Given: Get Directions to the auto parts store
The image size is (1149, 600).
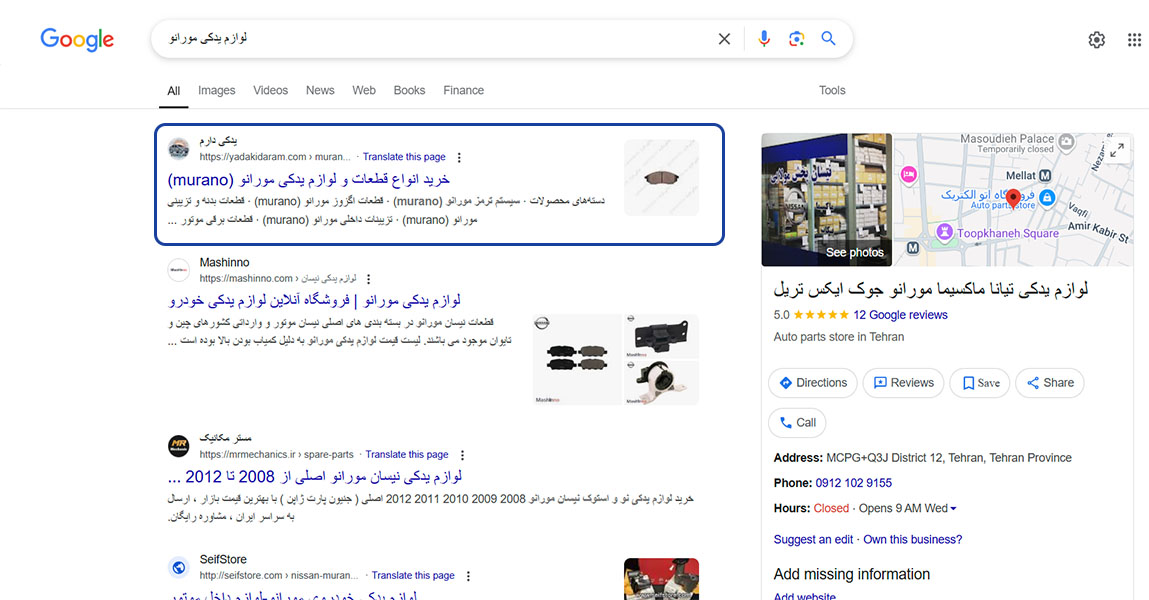Looking at the screenshot, I should click(x=813, y=383).
